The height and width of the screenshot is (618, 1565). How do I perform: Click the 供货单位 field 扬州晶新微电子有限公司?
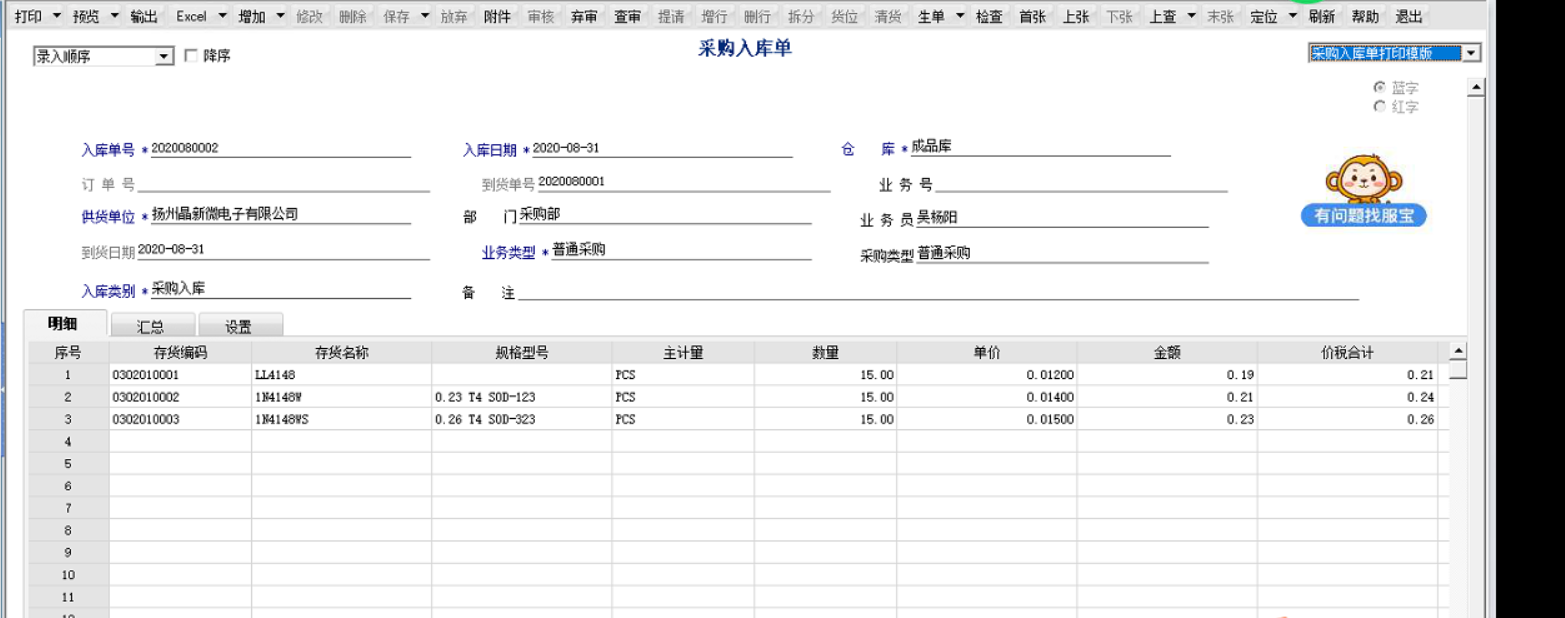pyautogui.click(x=280, y=214)
